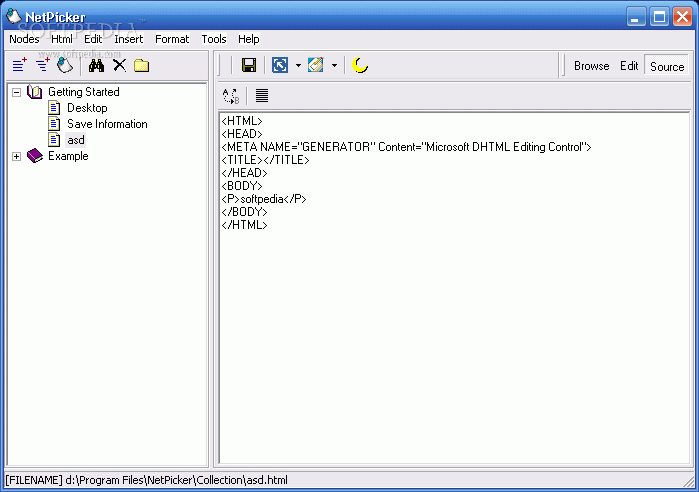Image resolution: width=699 pixels, height=492 pixels.
Task: Switch to the Edit view tab
Action: pos(629,66)
